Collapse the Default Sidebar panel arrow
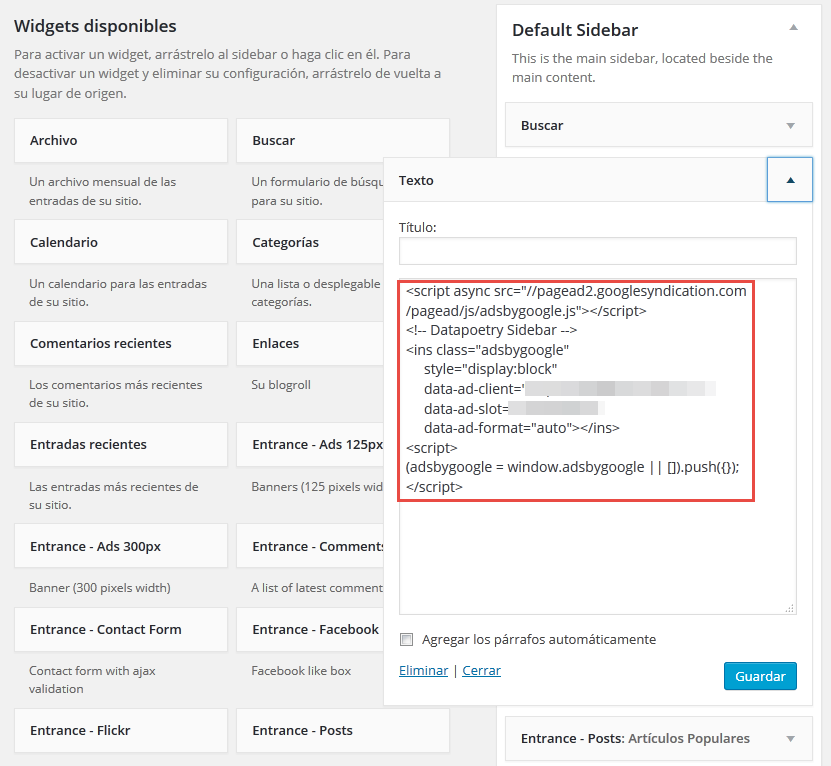 (793, 28)
